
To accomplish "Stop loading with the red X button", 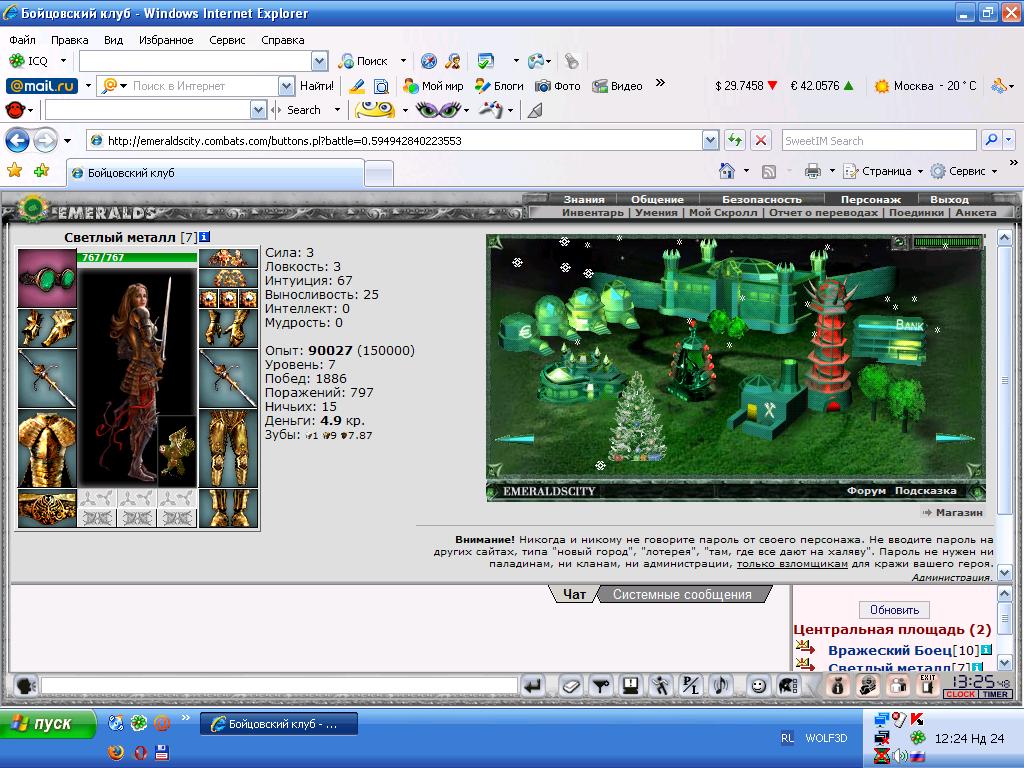I will tap(760, 140).
